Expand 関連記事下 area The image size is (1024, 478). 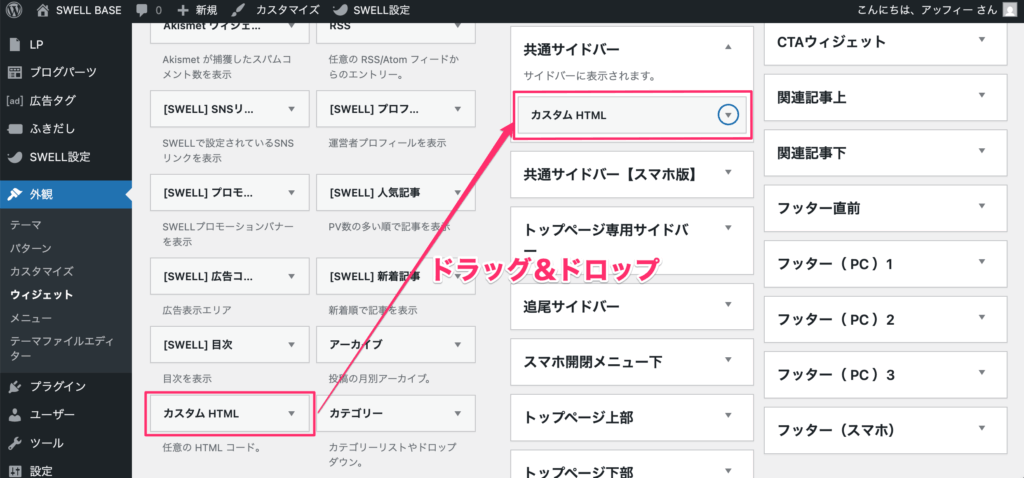[982, 151]
